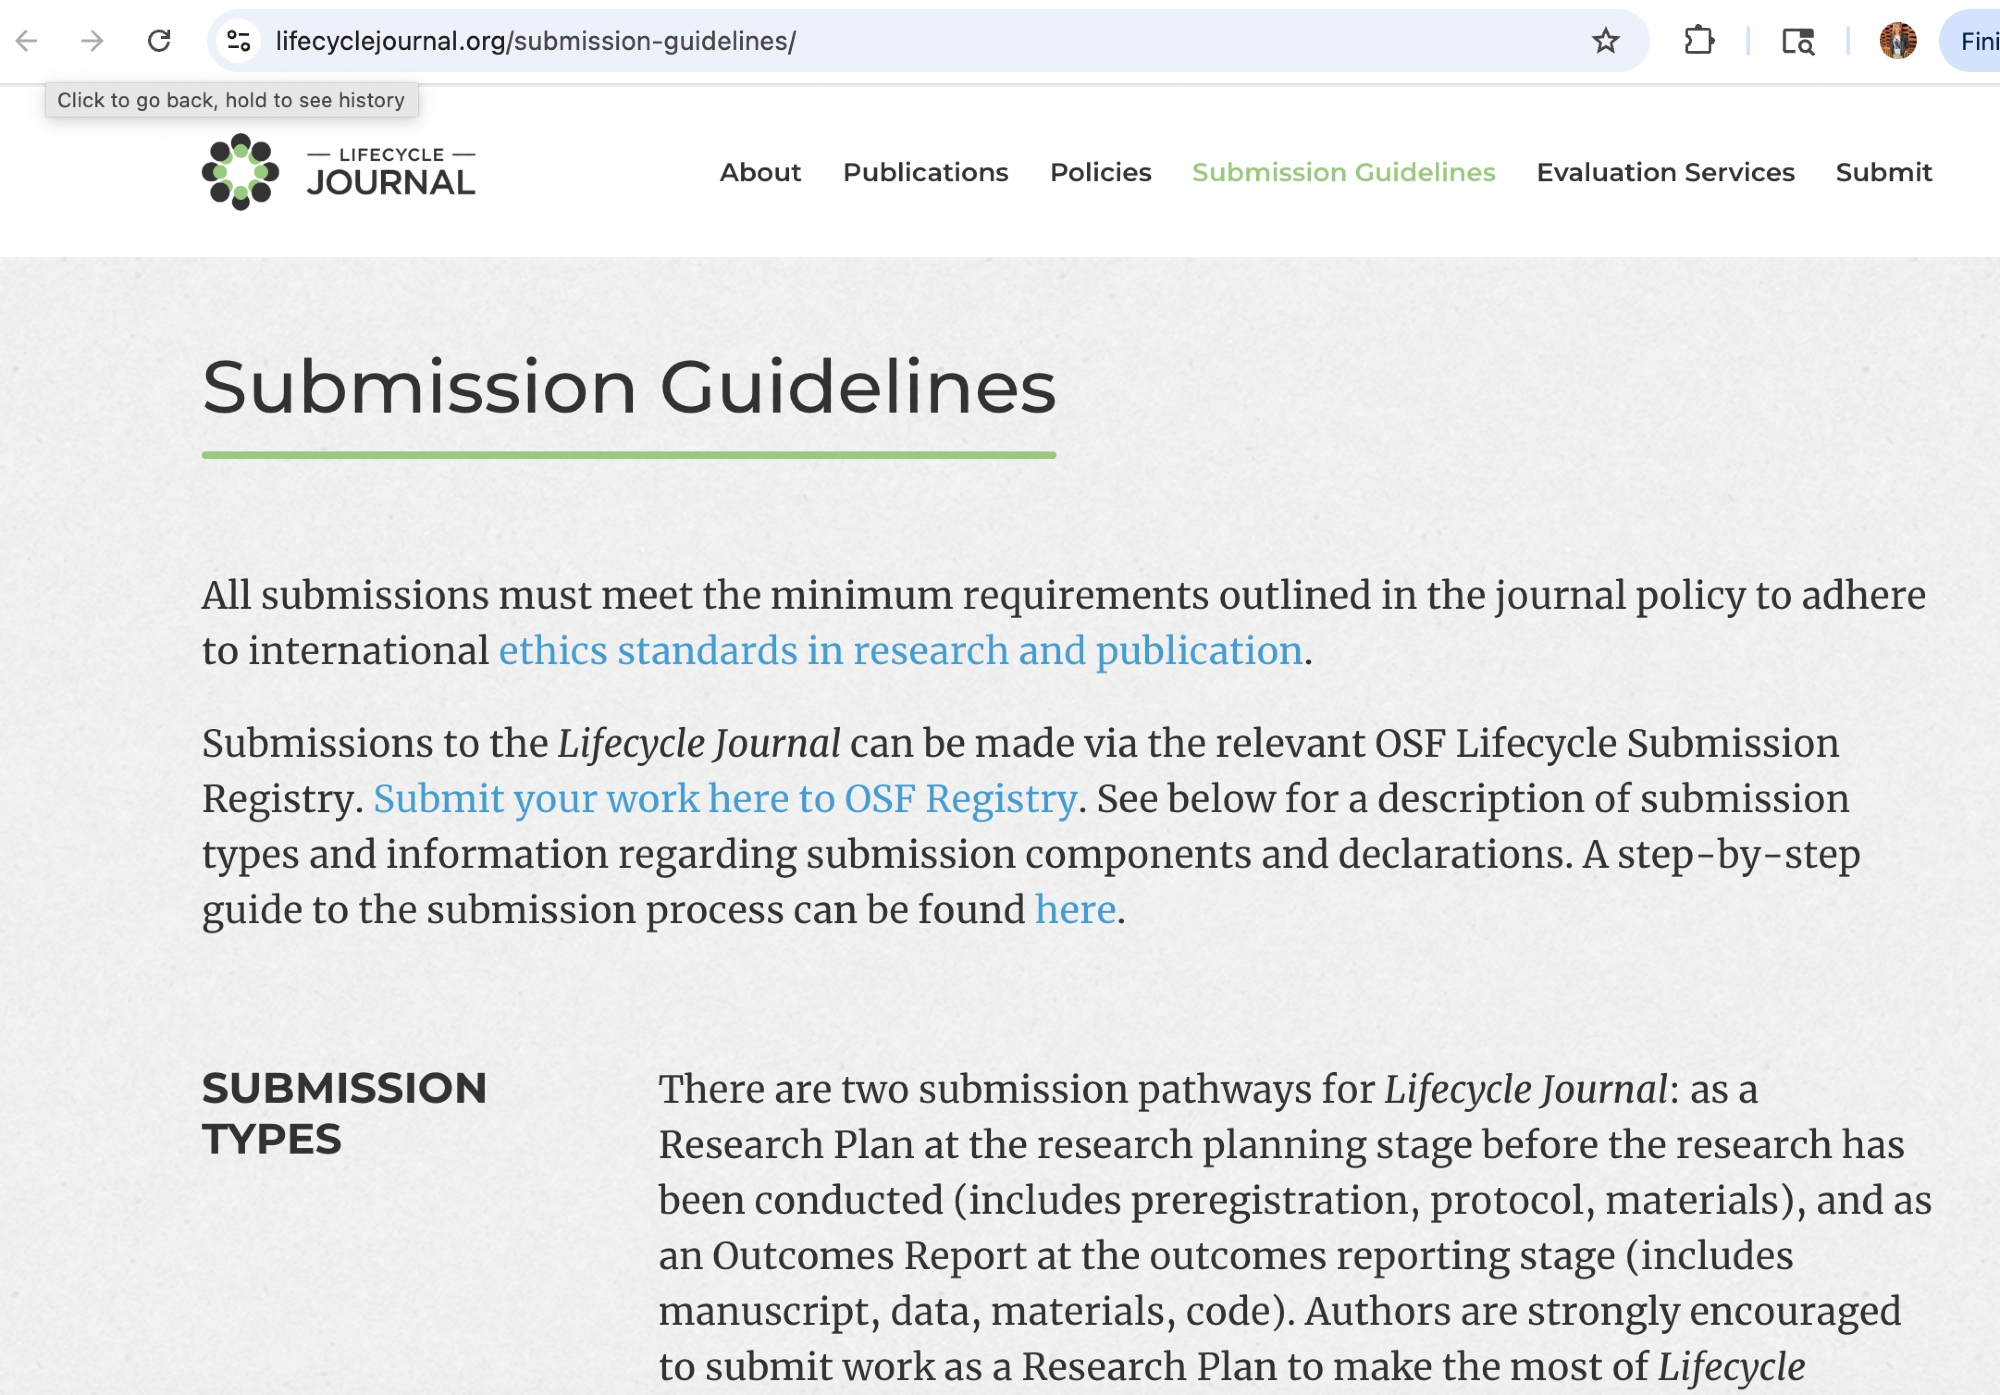The height and width of the screenshot is (1395, 2000).
Task: Reload the page with refresh icon
Action: [x=159, y=41]
